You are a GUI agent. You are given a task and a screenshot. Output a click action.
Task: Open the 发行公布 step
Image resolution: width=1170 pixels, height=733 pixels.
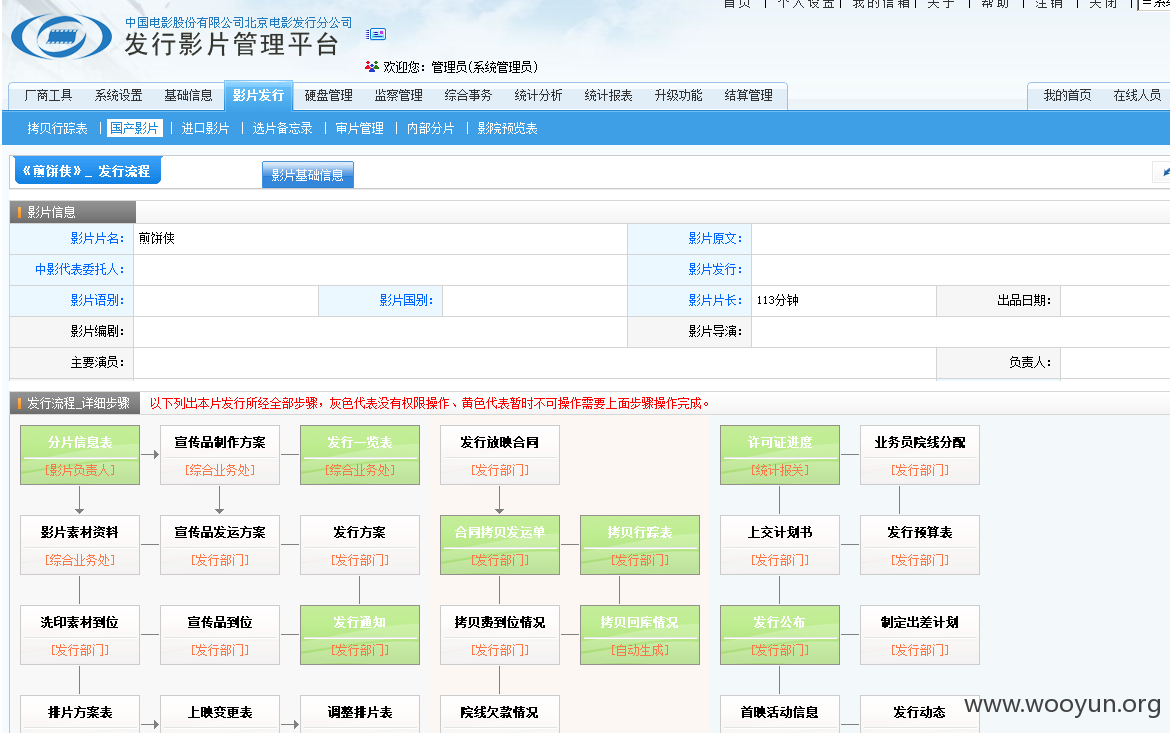click(780, 635)
